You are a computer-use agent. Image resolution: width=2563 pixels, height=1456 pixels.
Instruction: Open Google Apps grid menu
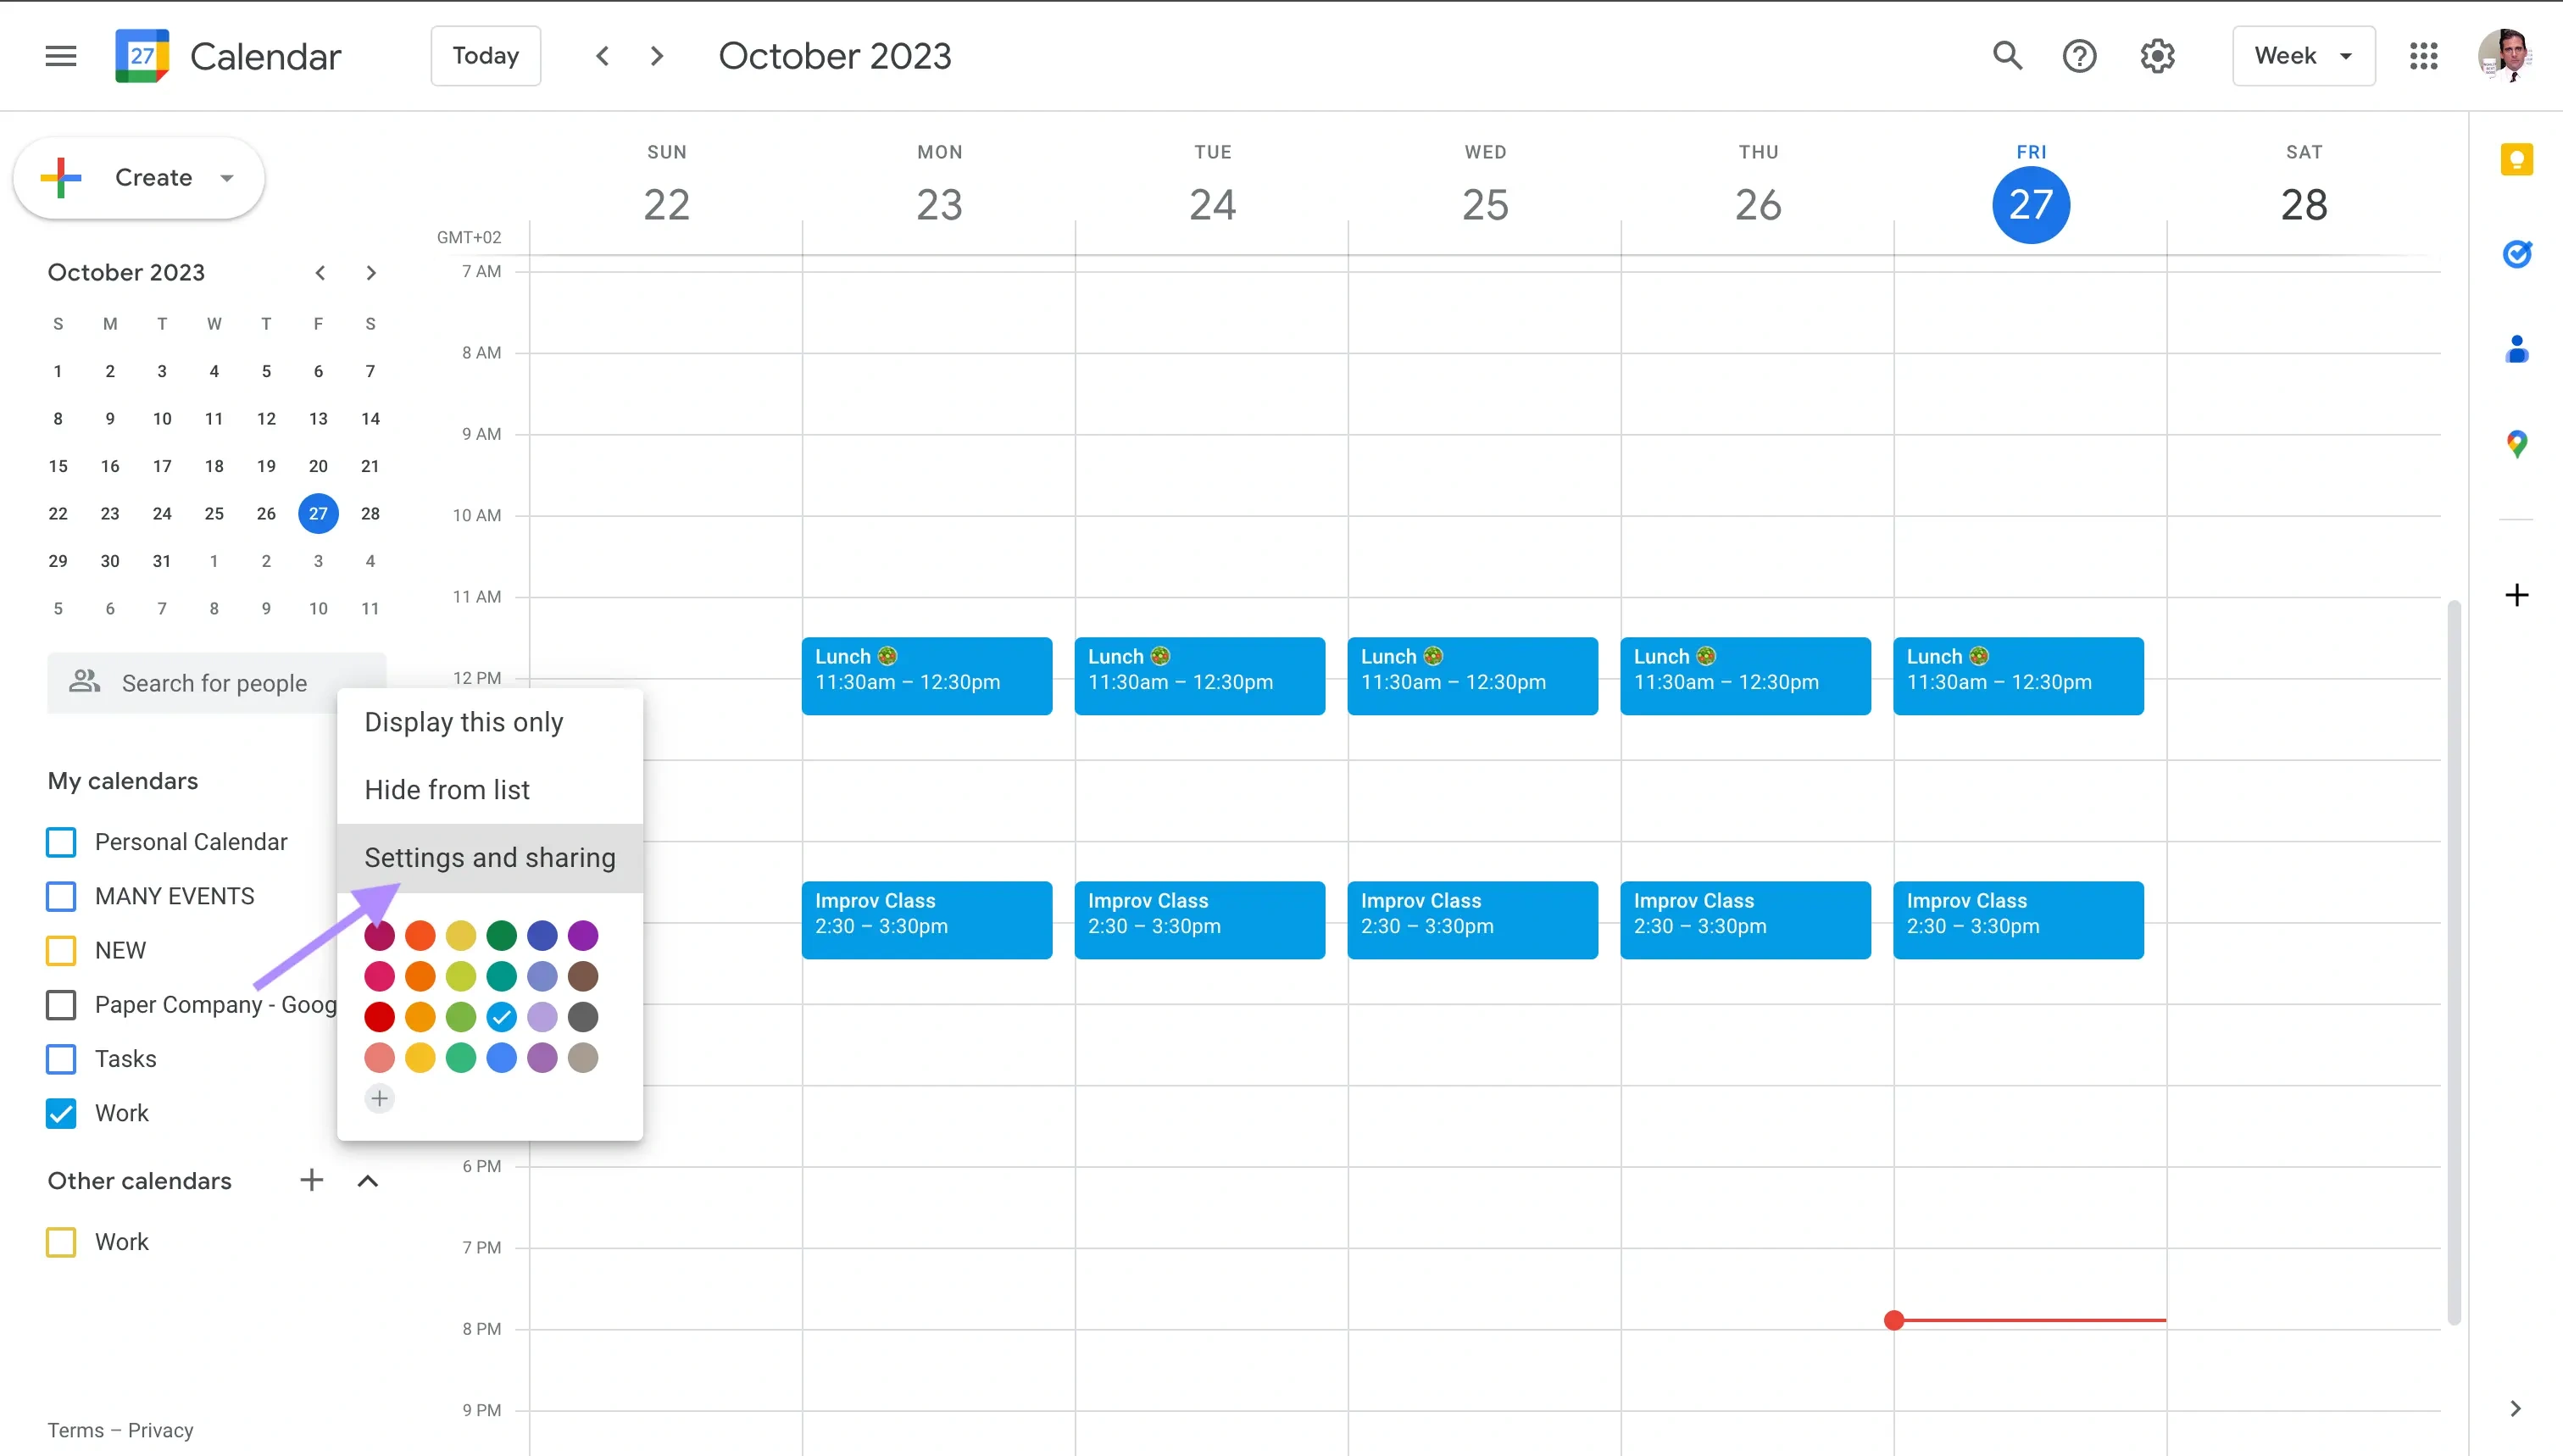point(2426,54)
